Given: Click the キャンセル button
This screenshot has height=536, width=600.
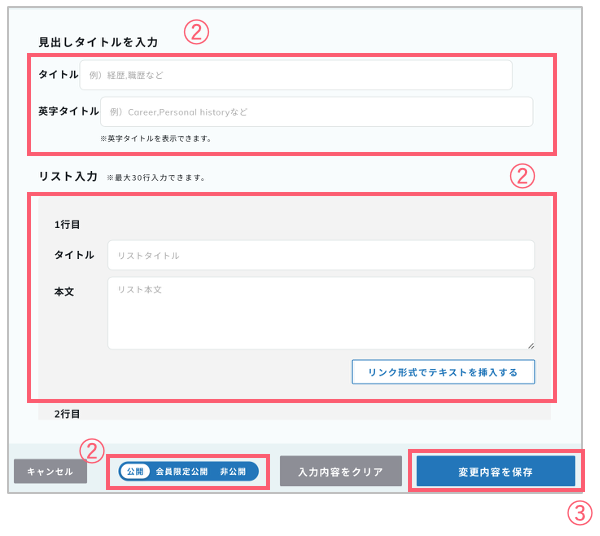Looking at the screenshot, I should 51,471.
